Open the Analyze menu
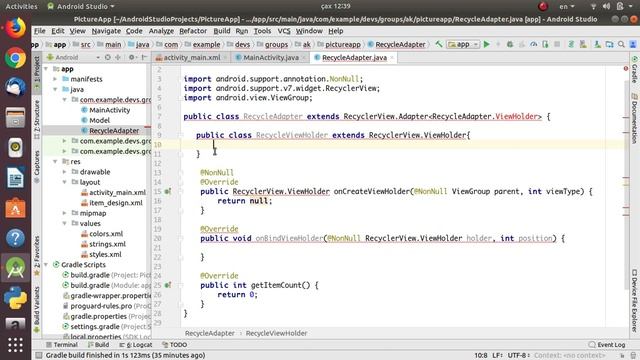 click(161, 31)
